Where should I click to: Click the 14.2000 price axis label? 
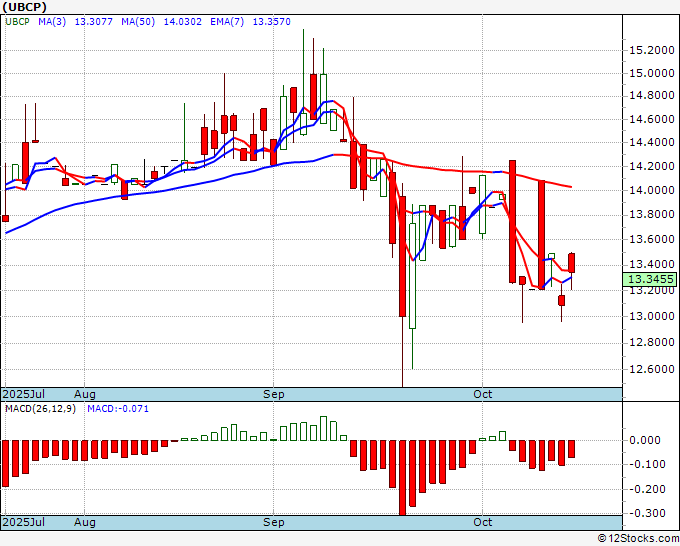(x=652, y=166)
